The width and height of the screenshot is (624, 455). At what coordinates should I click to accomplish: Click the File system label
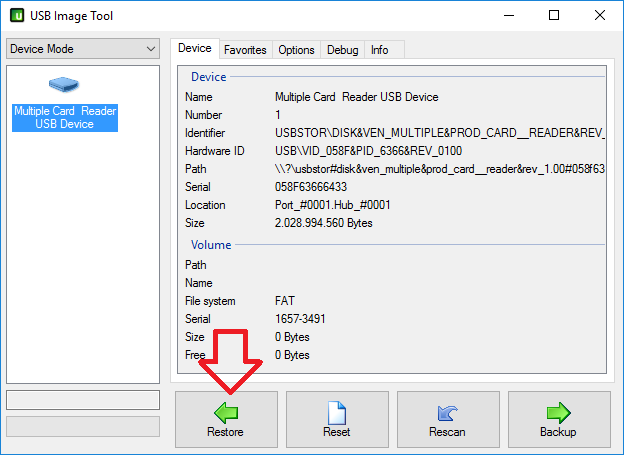click(210, 301)
